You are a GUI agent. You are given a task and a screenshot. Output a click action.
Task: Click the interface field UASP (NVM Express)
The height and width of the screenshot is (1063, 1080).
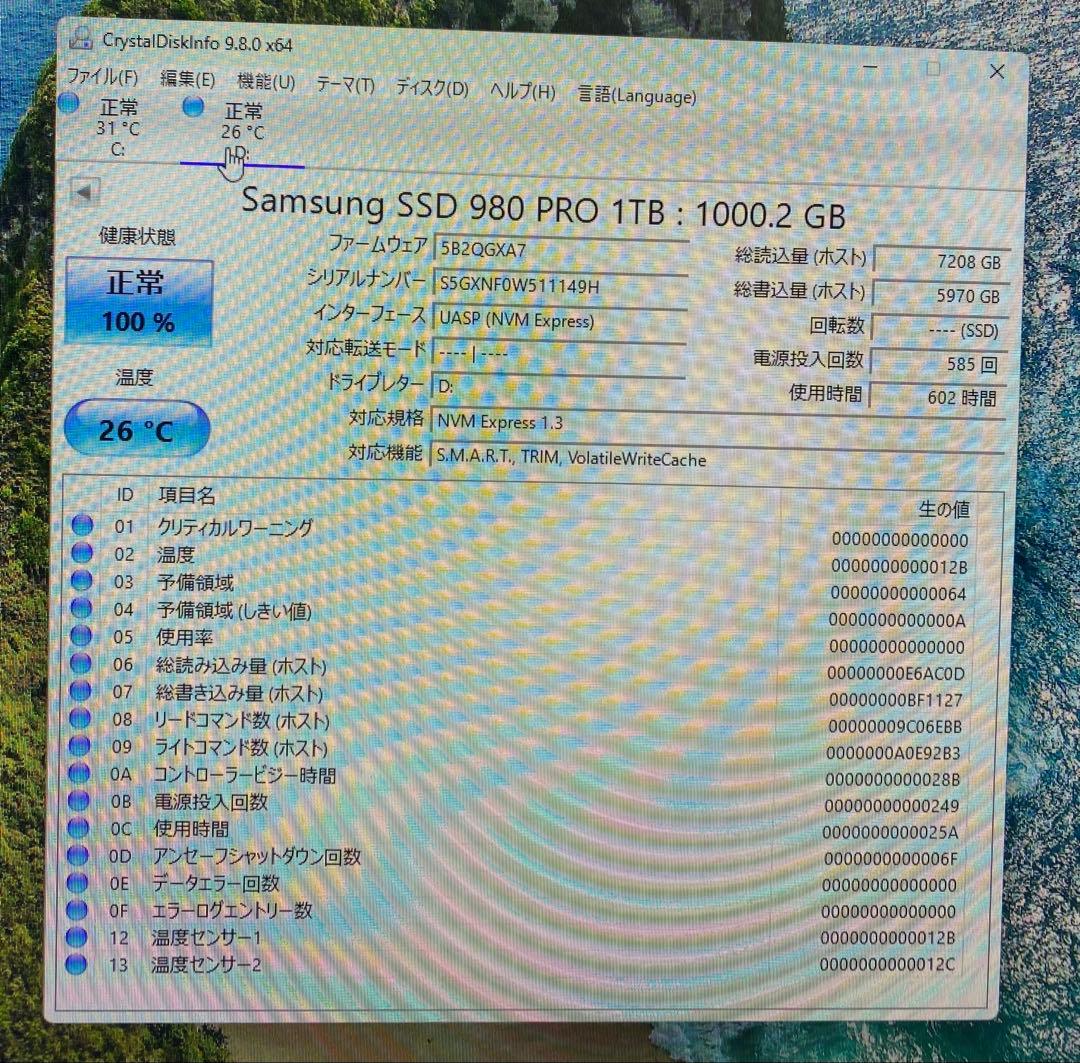click(x=559, y=319)
